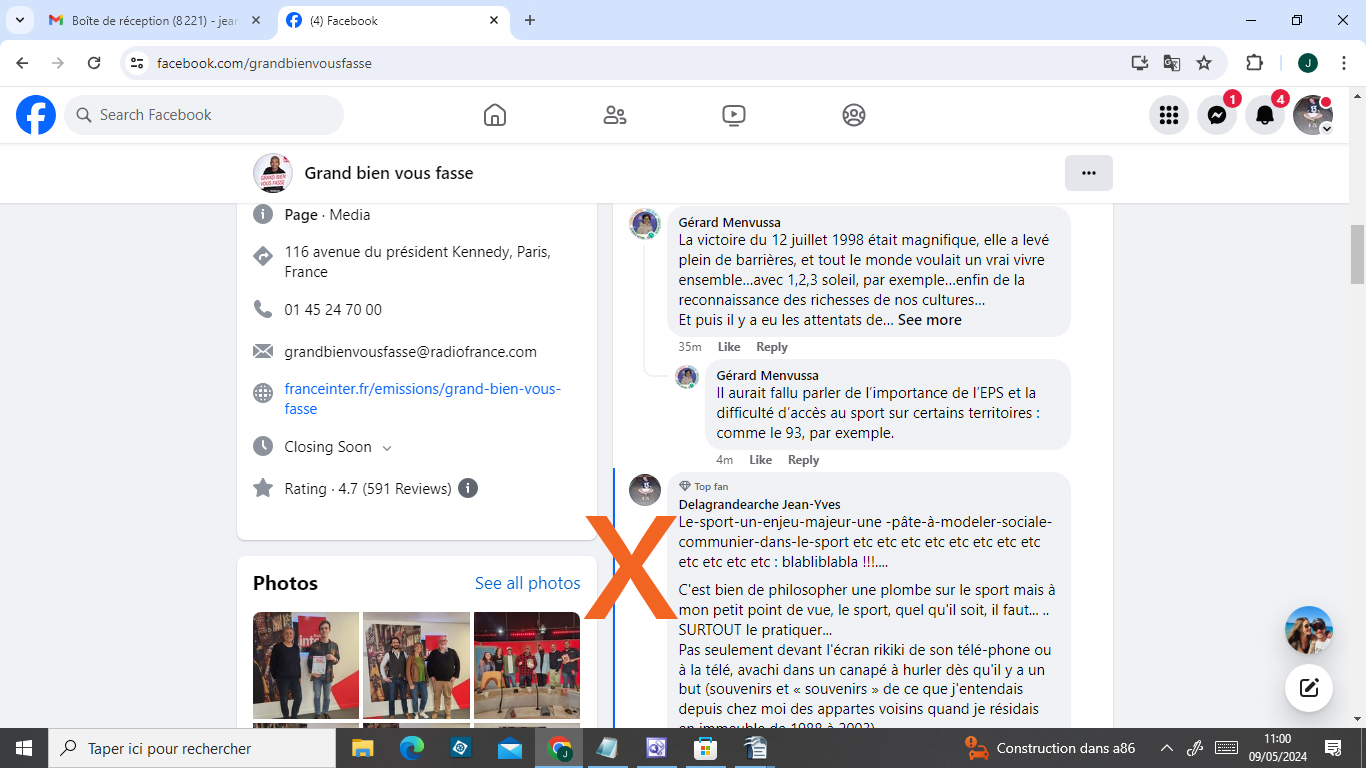Image resolution: width=1366 pixels, height=768 pixels.
Task: Open the first photo thumbnail with two men
Action: pyautogui.click(x=306, y=665)
